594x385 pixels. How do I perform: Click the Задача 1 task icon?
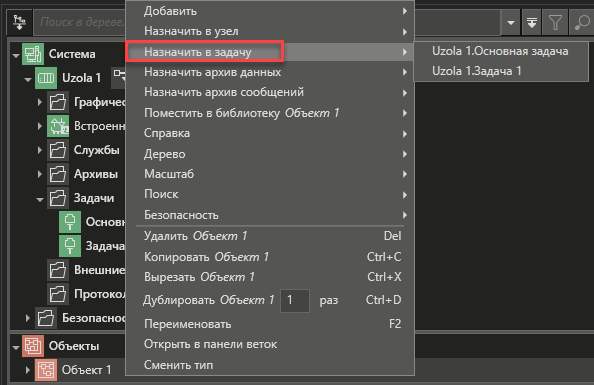tap(70, 246)
